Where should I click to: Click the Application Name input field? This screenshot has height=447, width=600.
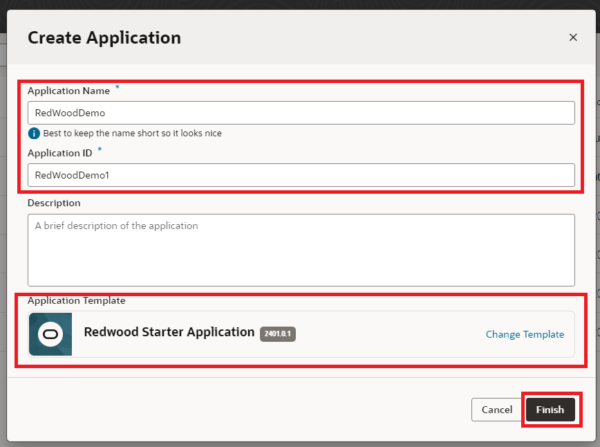(301, 113)
